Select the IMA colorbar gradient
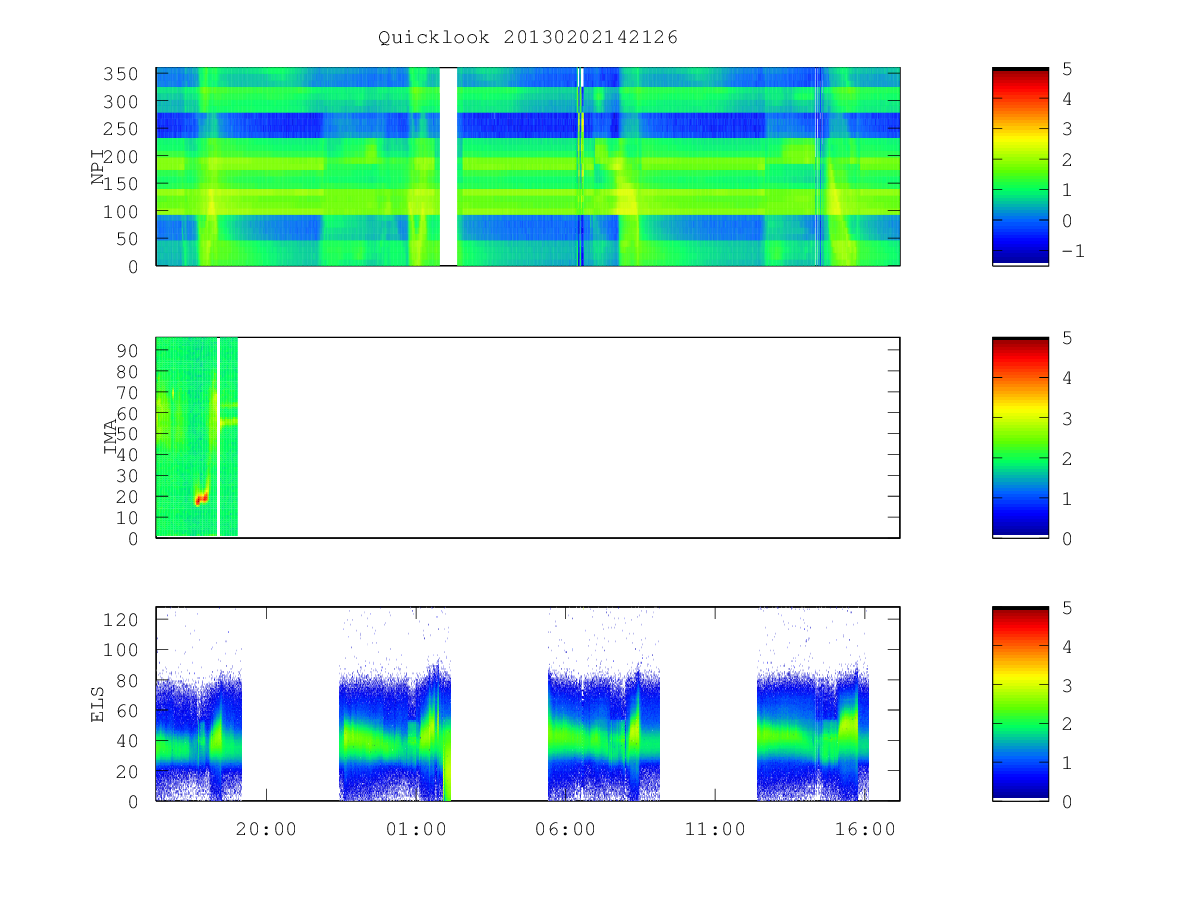1200x900 pixels. point(1020,437)
